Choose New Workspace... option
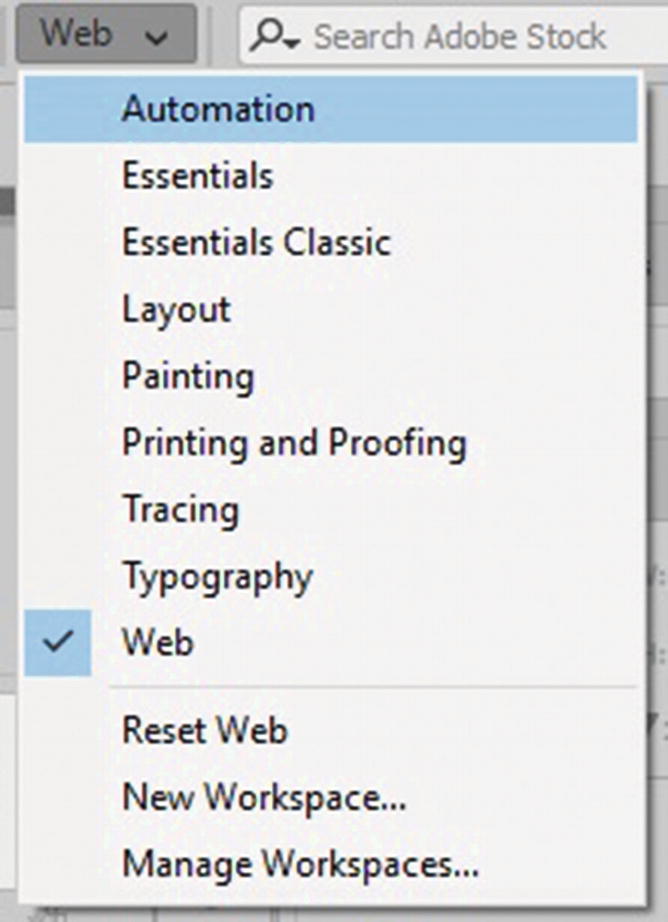The image size is (668, 922). click(264, 797)
